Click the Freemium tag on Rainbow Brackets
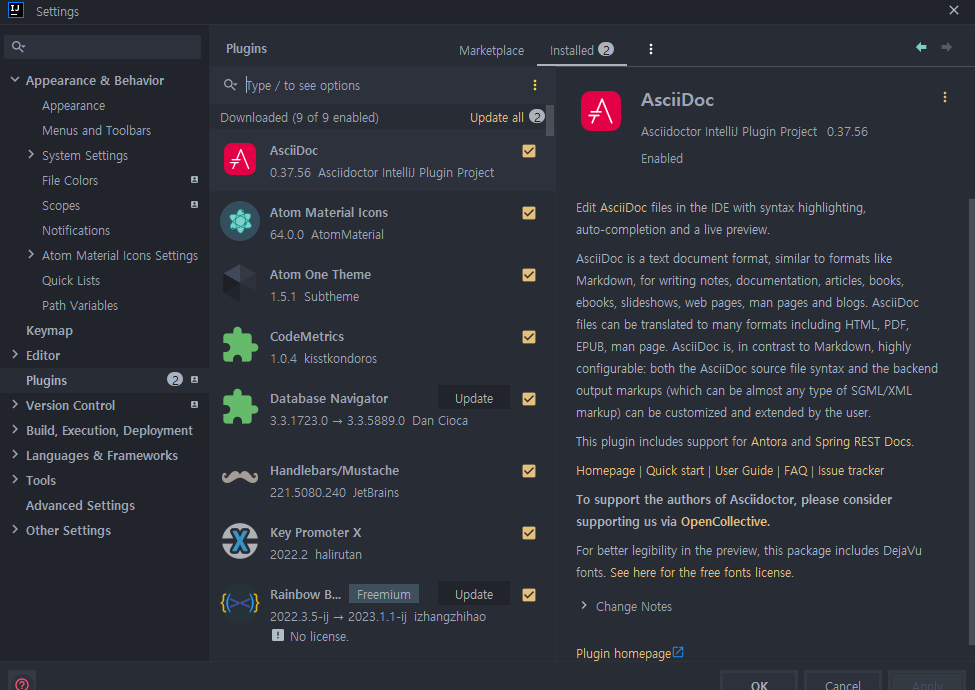The width and height of the screenshot is (975, 690). (x=384, y=594)
